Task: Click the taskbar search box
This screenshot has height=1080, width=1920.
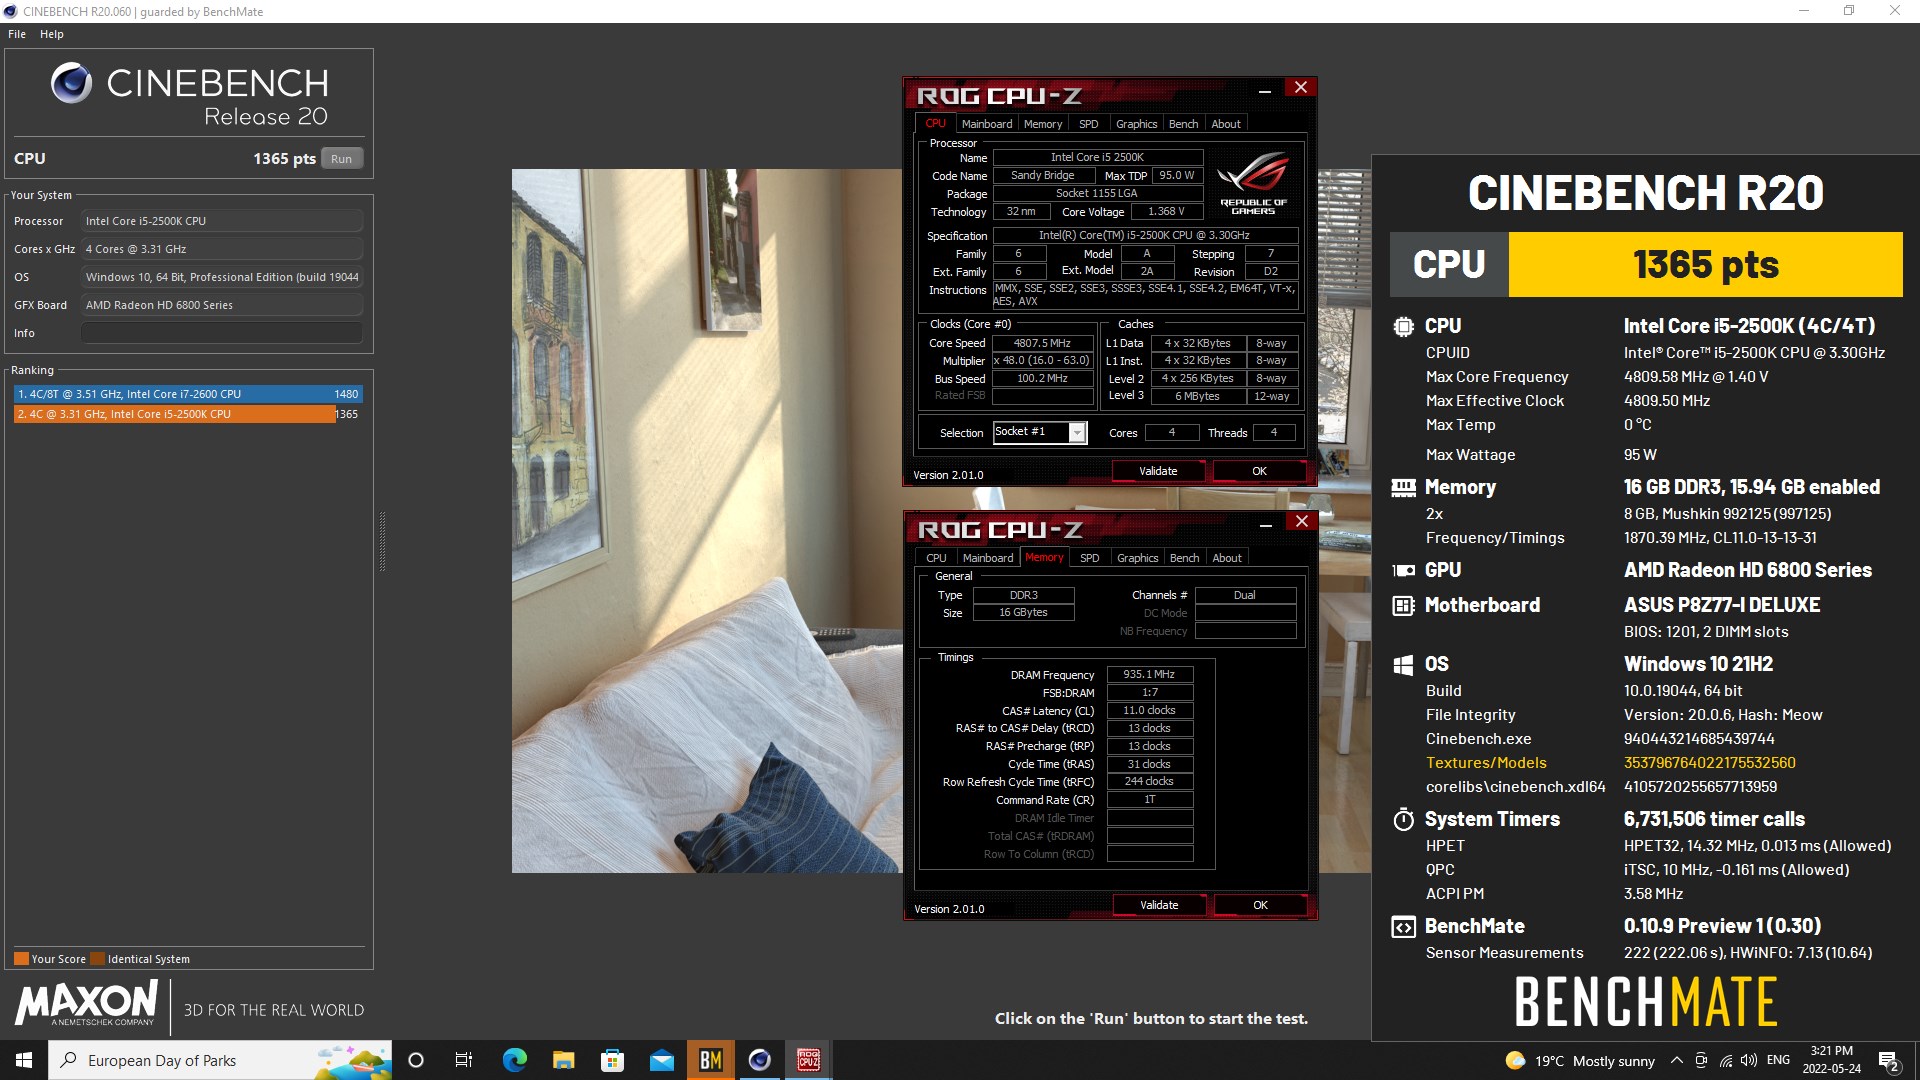Action: pos(220,1060)
